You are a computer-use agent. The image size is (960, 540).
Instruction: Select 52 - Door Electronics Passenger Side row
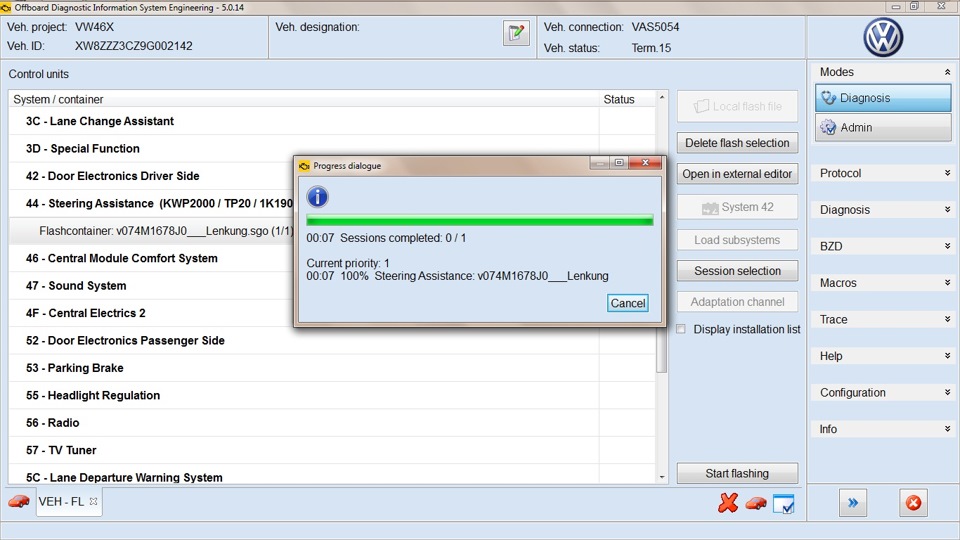click(x=332, y=340)
